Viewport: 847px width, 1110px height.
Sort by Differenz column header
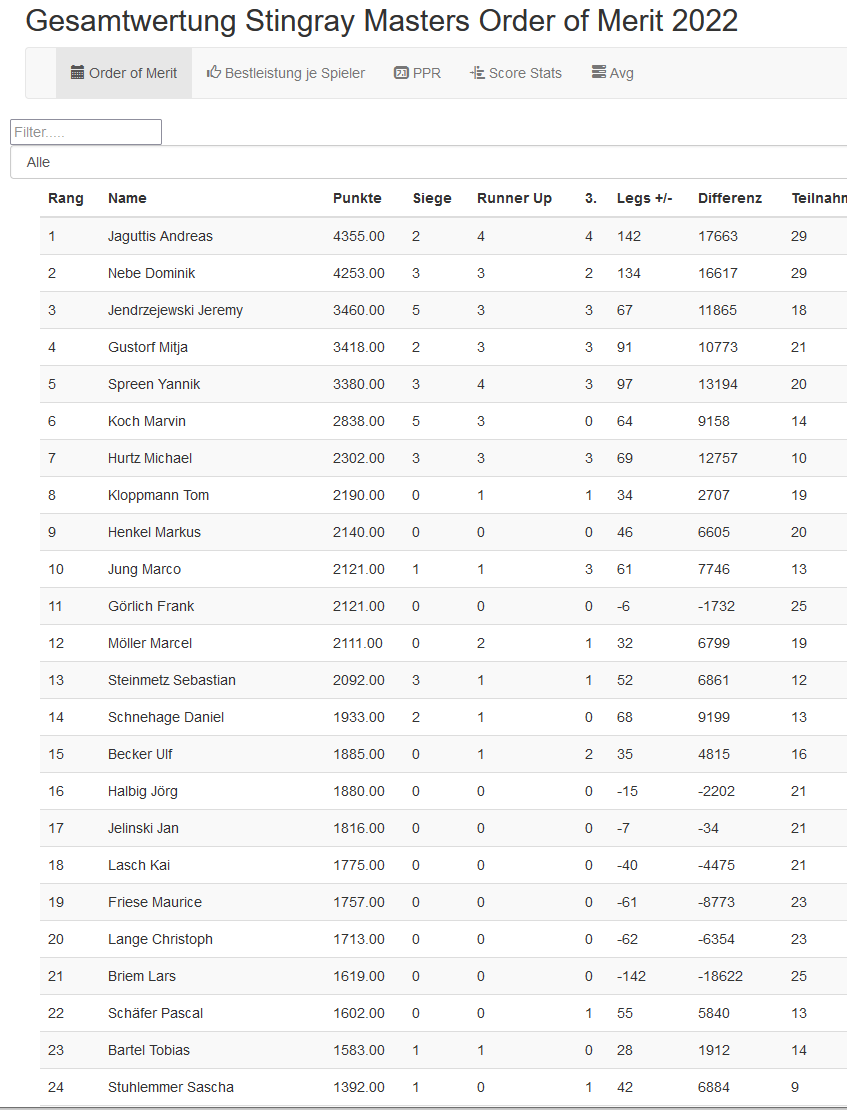coord(730,198)
